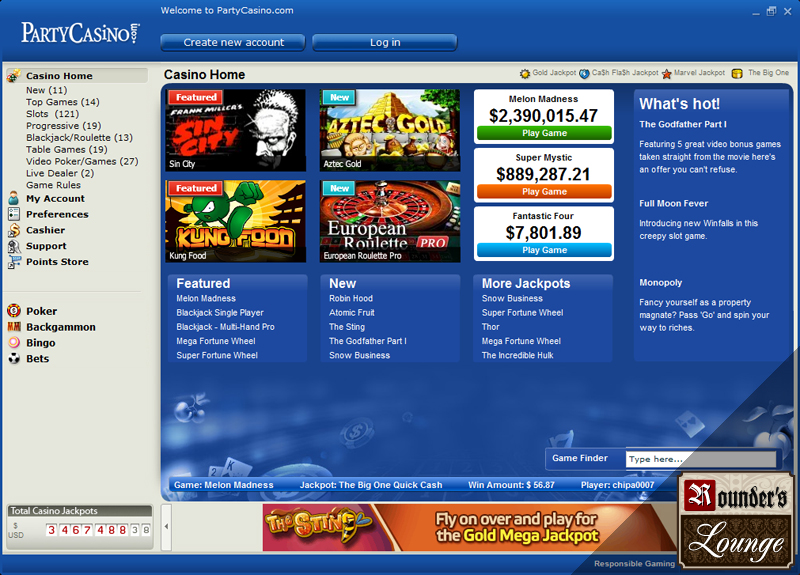The height and width of the screenshot is (575, 800).
Task: Open Video Poker/Games (27) category
Action: 82,161
